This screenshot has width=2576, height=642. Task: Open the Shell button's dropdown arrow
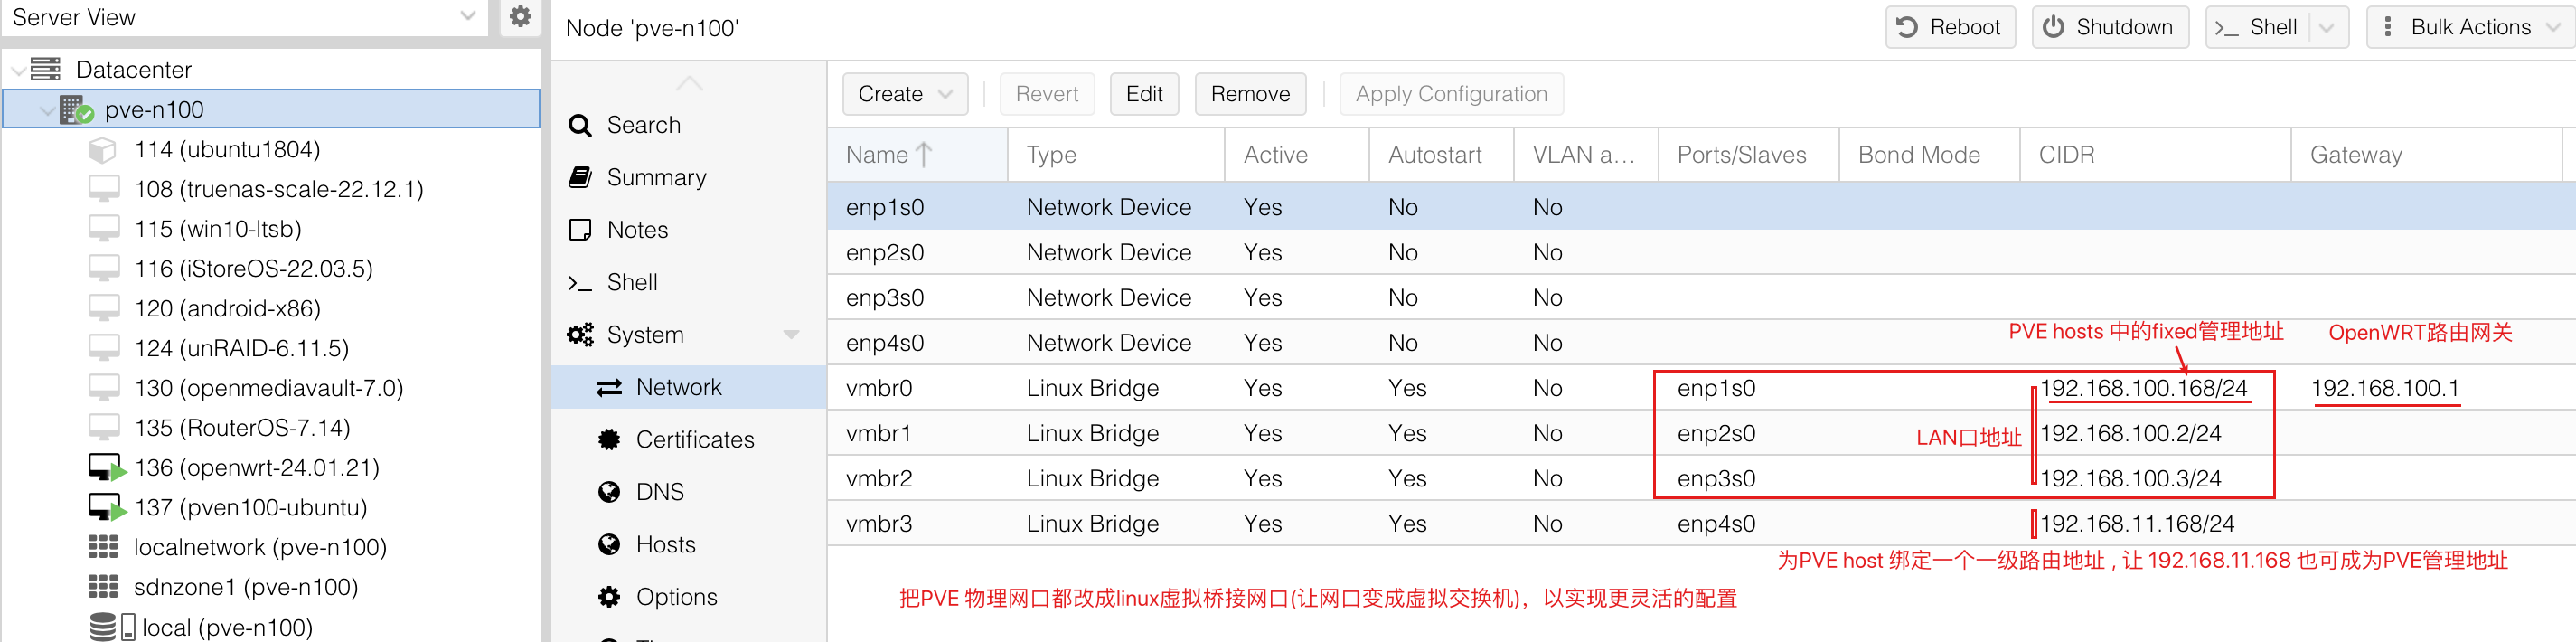2327,28
